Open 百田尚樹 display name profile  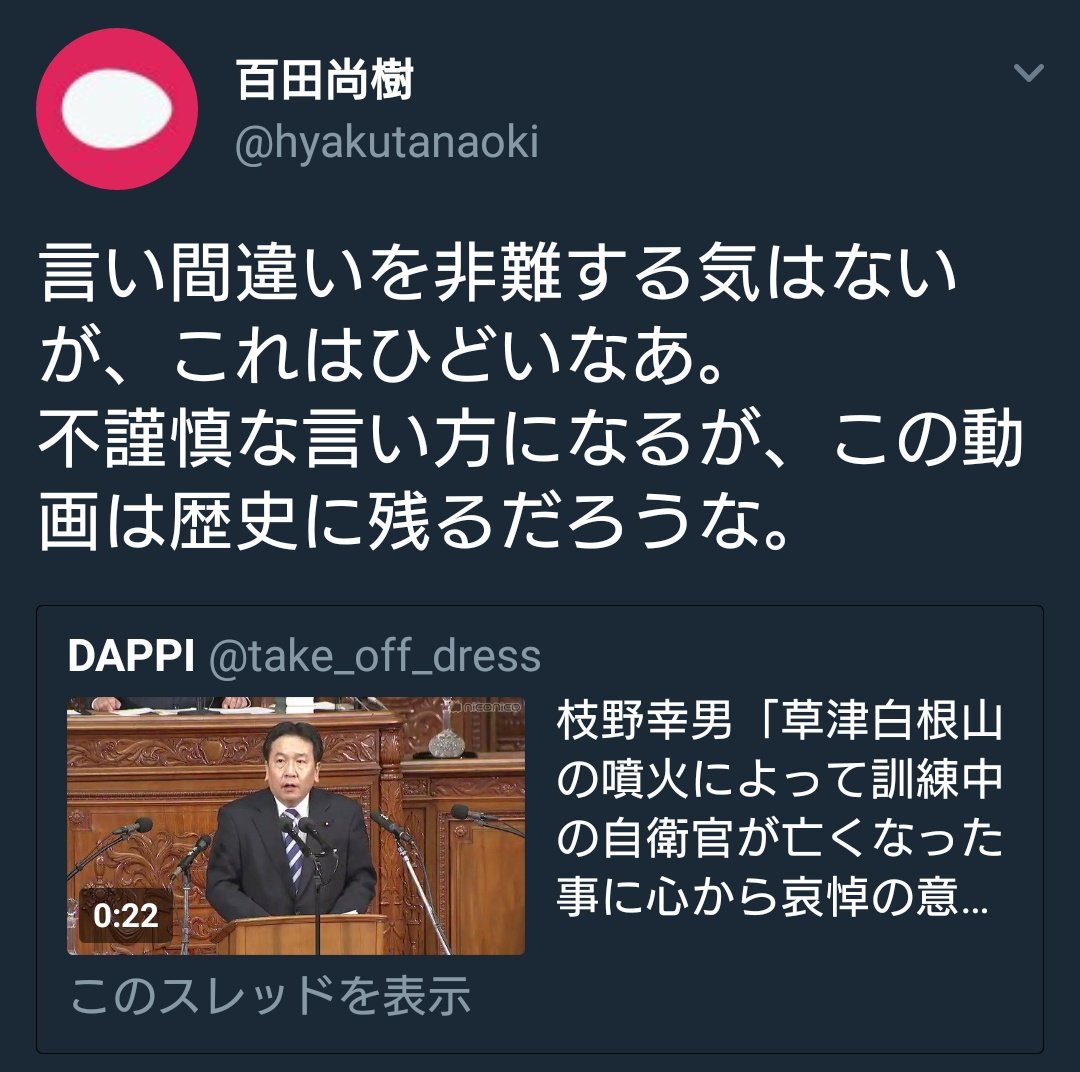tap(324, 80)
